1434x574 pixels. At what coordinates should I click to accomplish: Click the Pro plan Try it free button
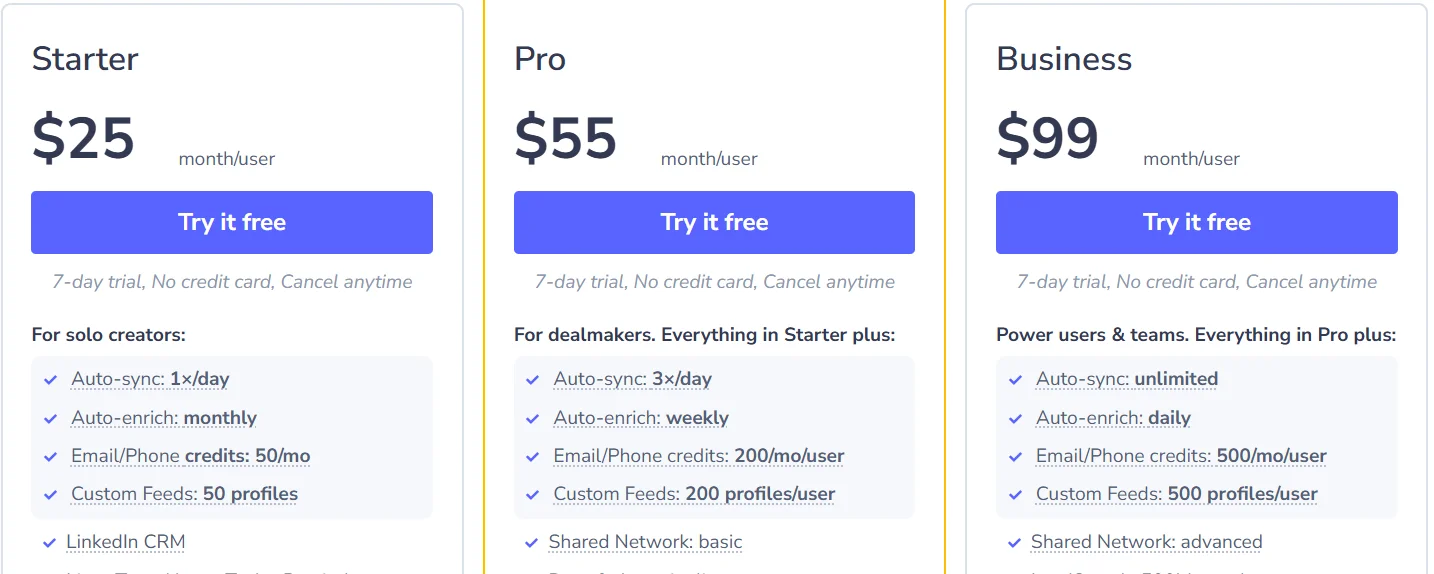click(714, 222)
